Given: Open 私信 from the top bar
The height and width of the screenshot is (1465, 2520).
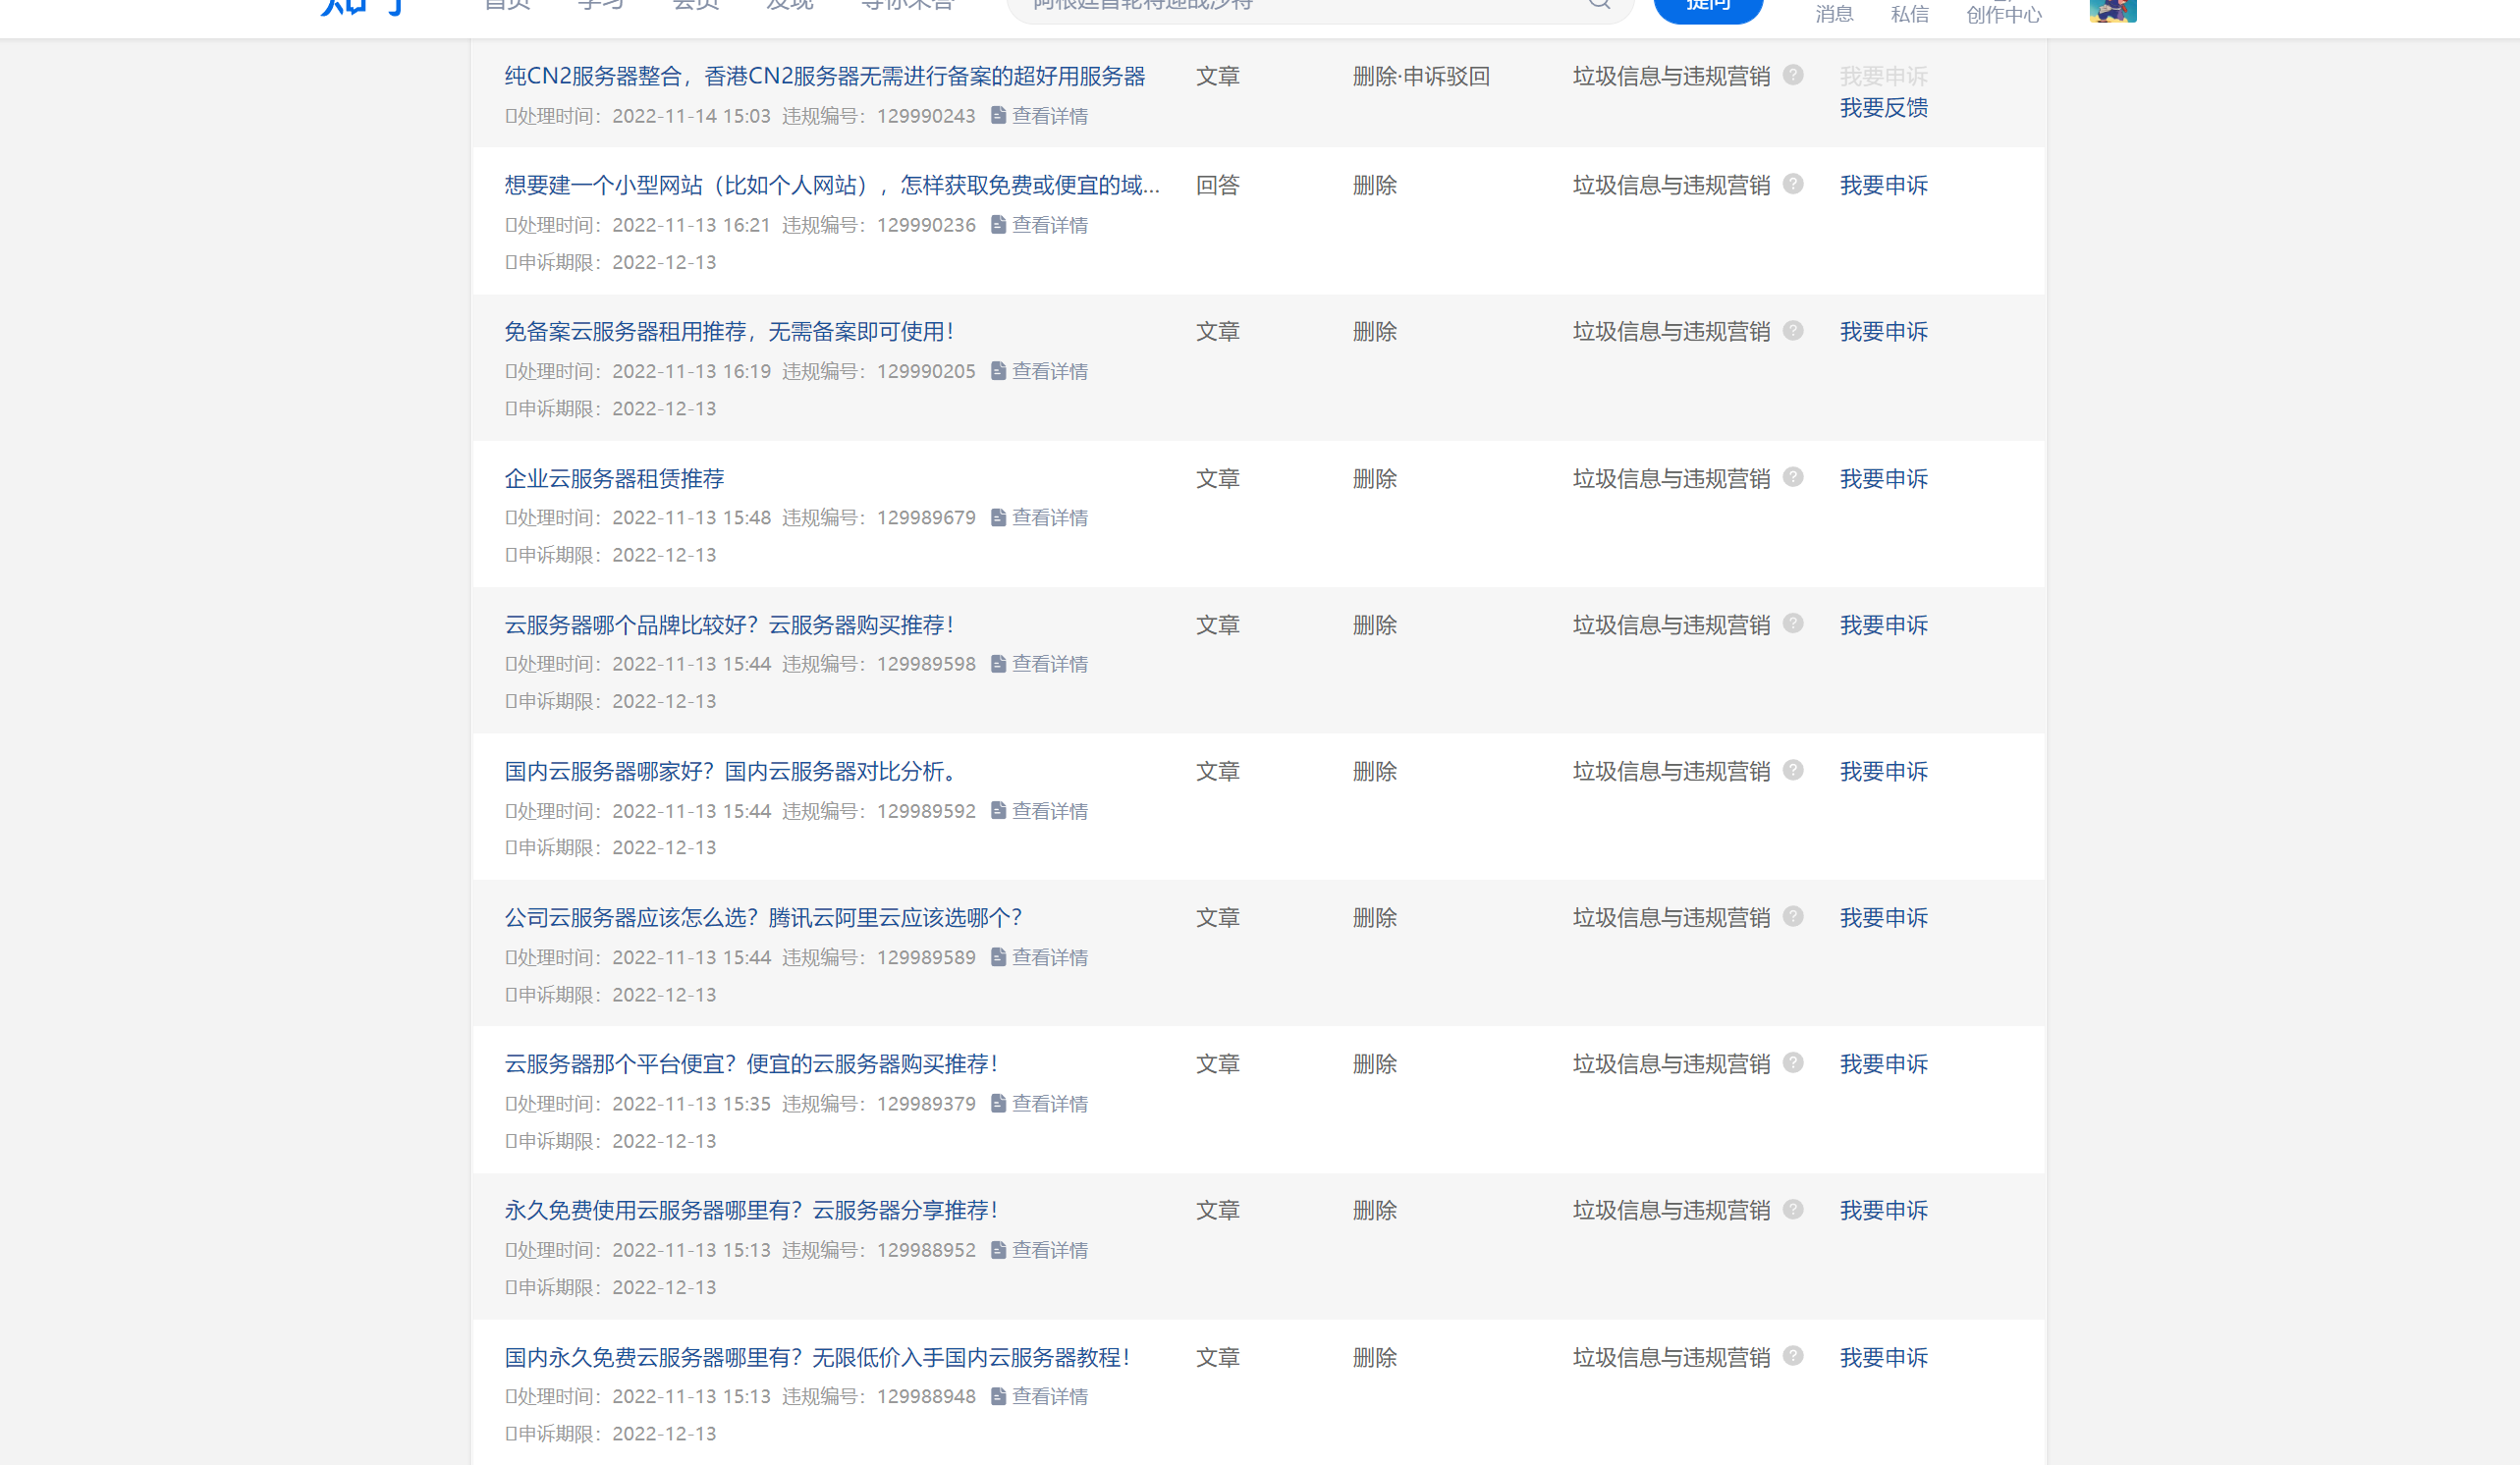Looking at the screenshot, I should pyautogui.click(x=1909, y=14).
